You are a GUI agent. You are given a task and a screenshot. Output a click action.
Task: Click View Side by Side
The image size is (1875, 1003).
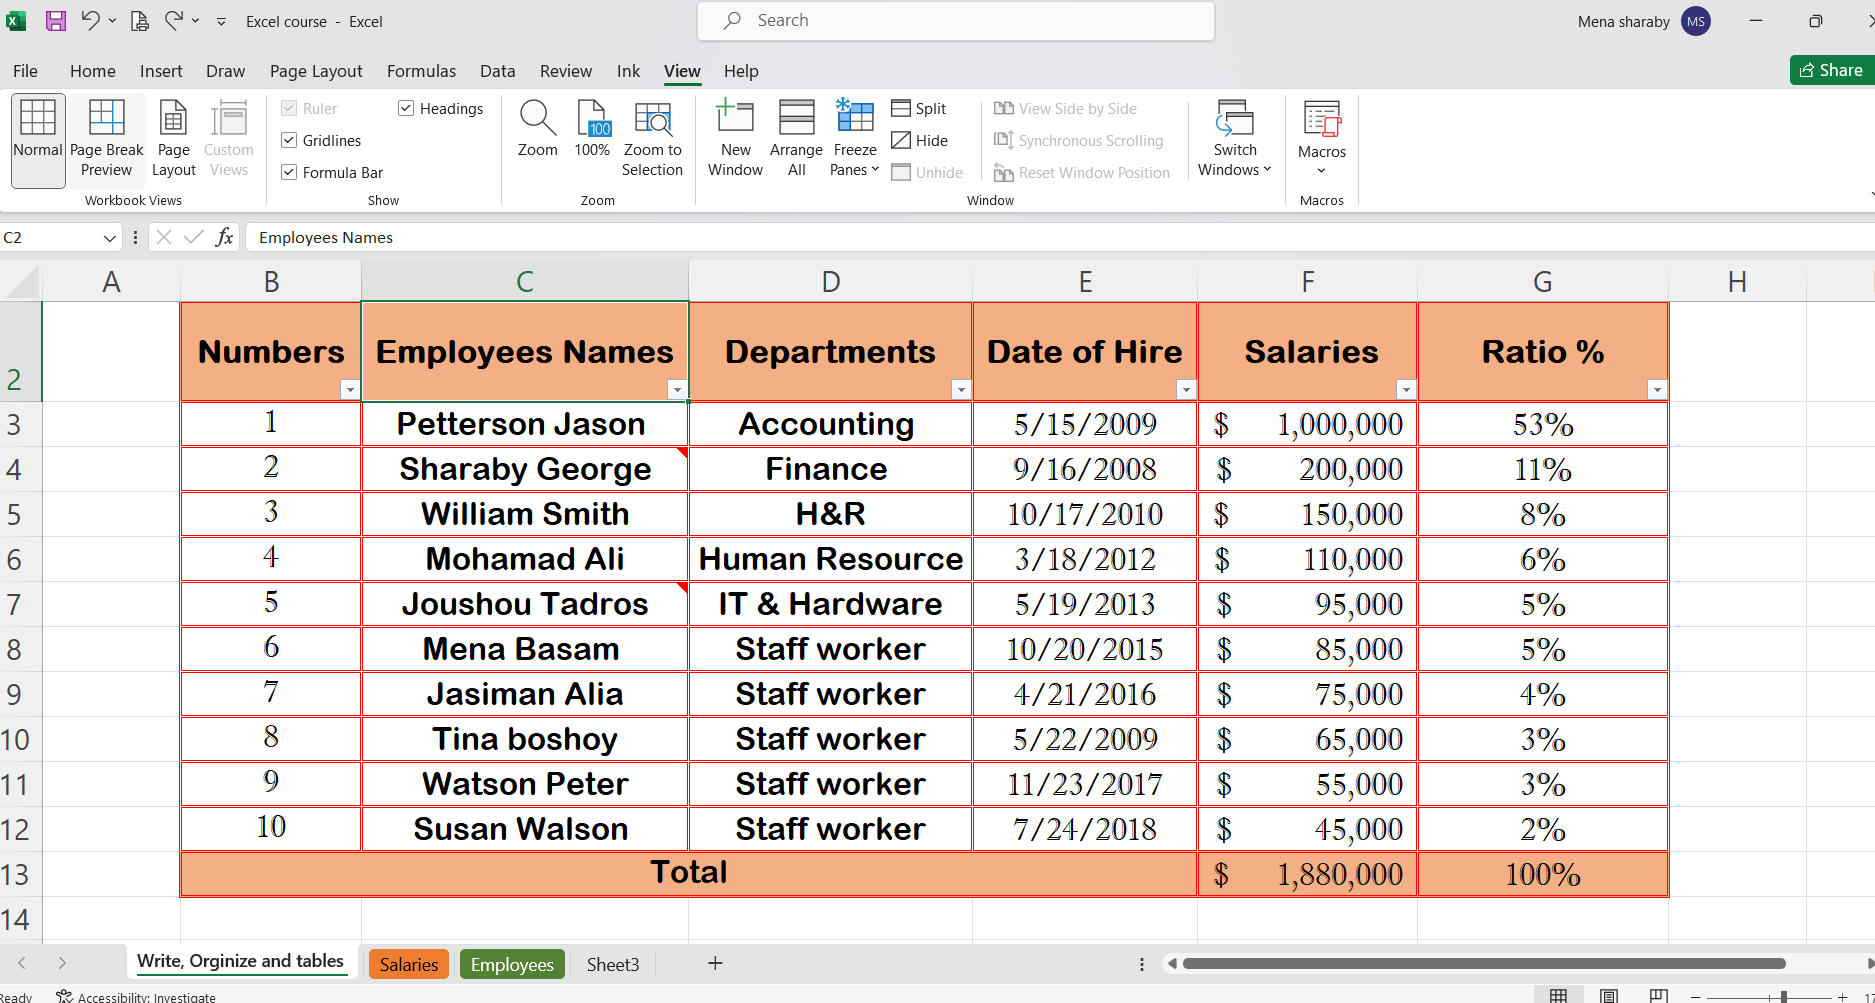click(x=1065, y=108)
